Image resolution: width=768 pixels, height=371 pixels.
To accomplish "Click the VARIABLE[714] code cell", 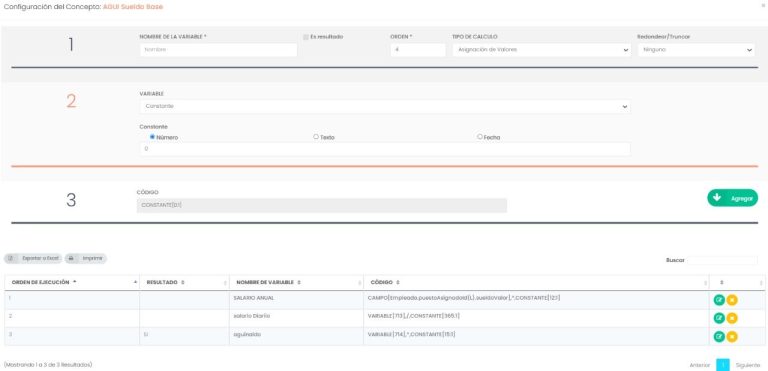I will [x=536, y=336].
